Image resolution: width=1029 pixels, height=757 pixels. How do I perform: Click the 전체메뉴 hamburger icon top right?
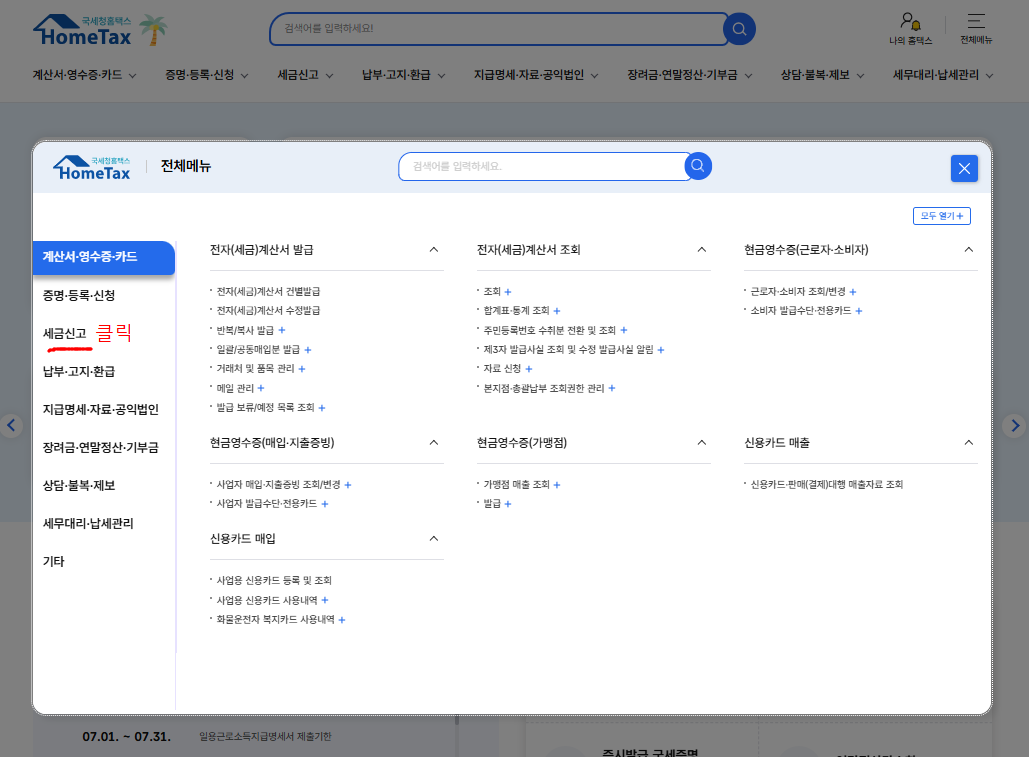click(x=975, y=27)
